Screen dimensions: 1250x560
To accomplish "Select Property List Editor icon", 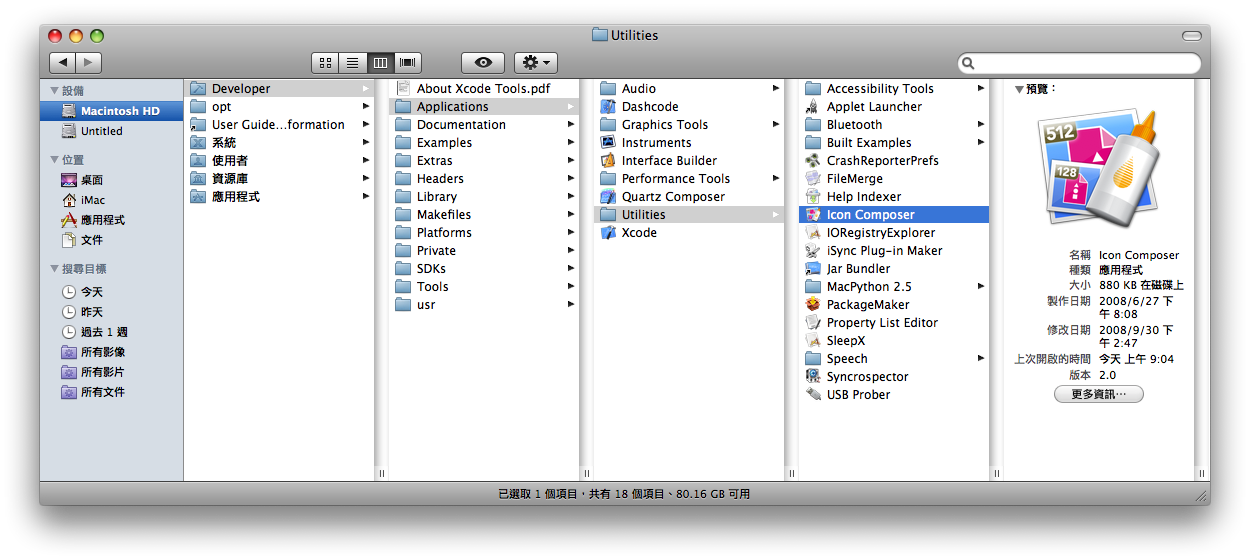I will point(813,323).
